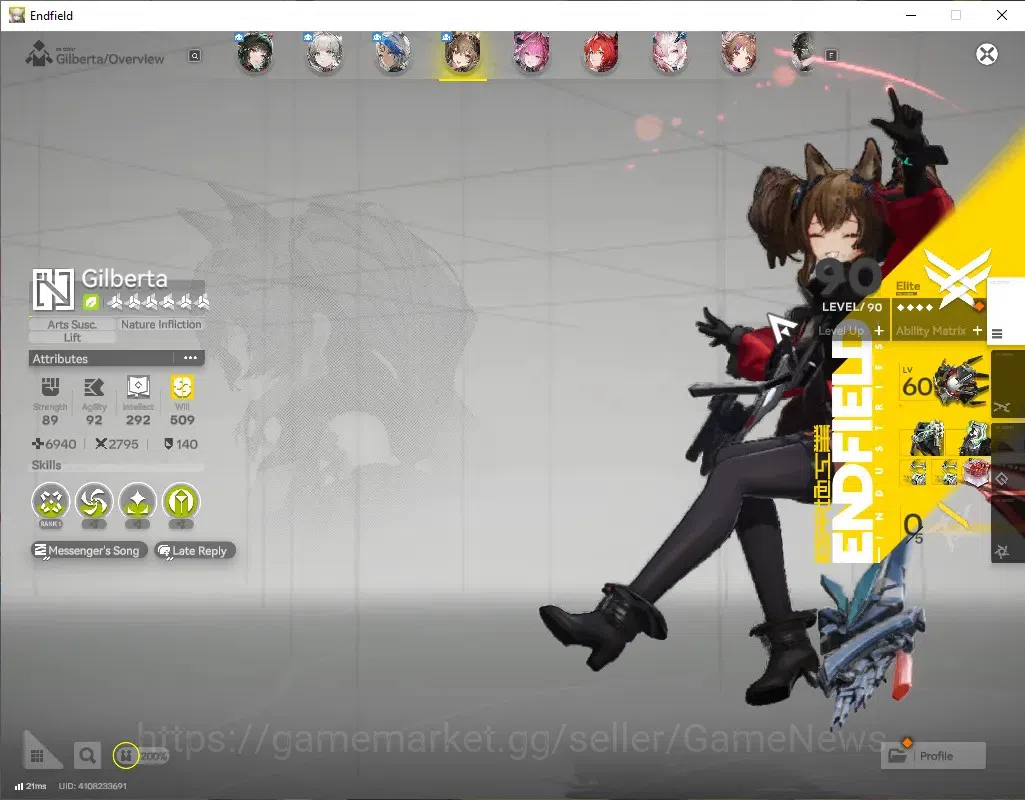Select the white-haired operator portrait
Screen dimensions: 1025x800
point(324,54)
